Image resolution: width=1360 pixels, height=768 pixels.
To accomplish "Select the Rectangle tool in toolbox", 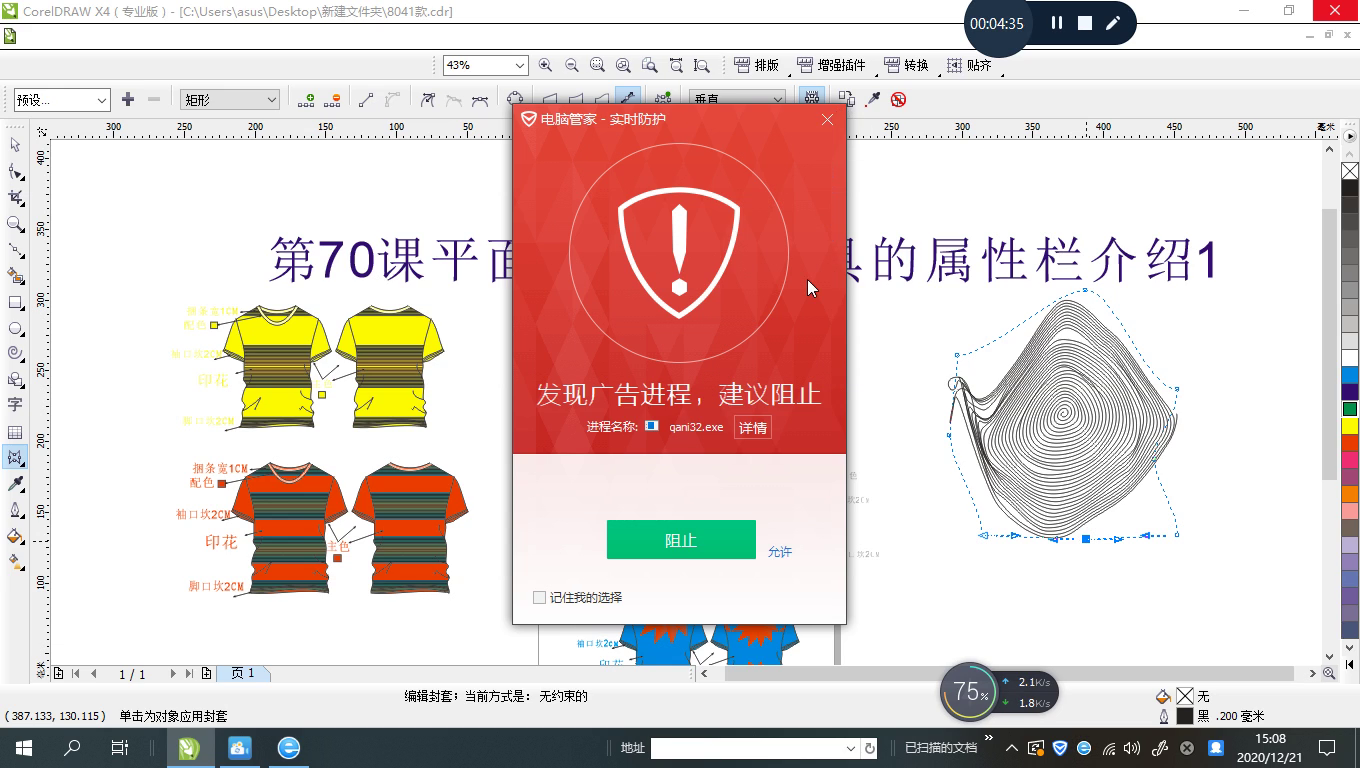I will (x=15, y=302).
